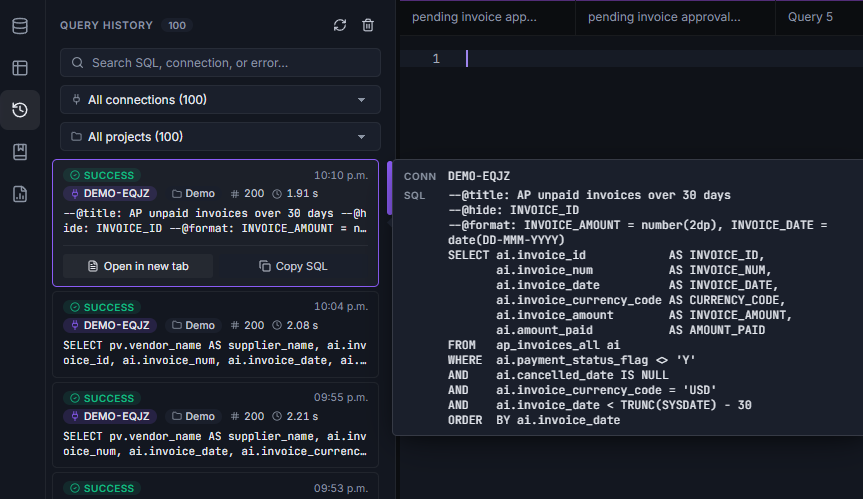Click the QUERY HISTORY panel heading
This screenshot has height=499, width=863.
106,25
